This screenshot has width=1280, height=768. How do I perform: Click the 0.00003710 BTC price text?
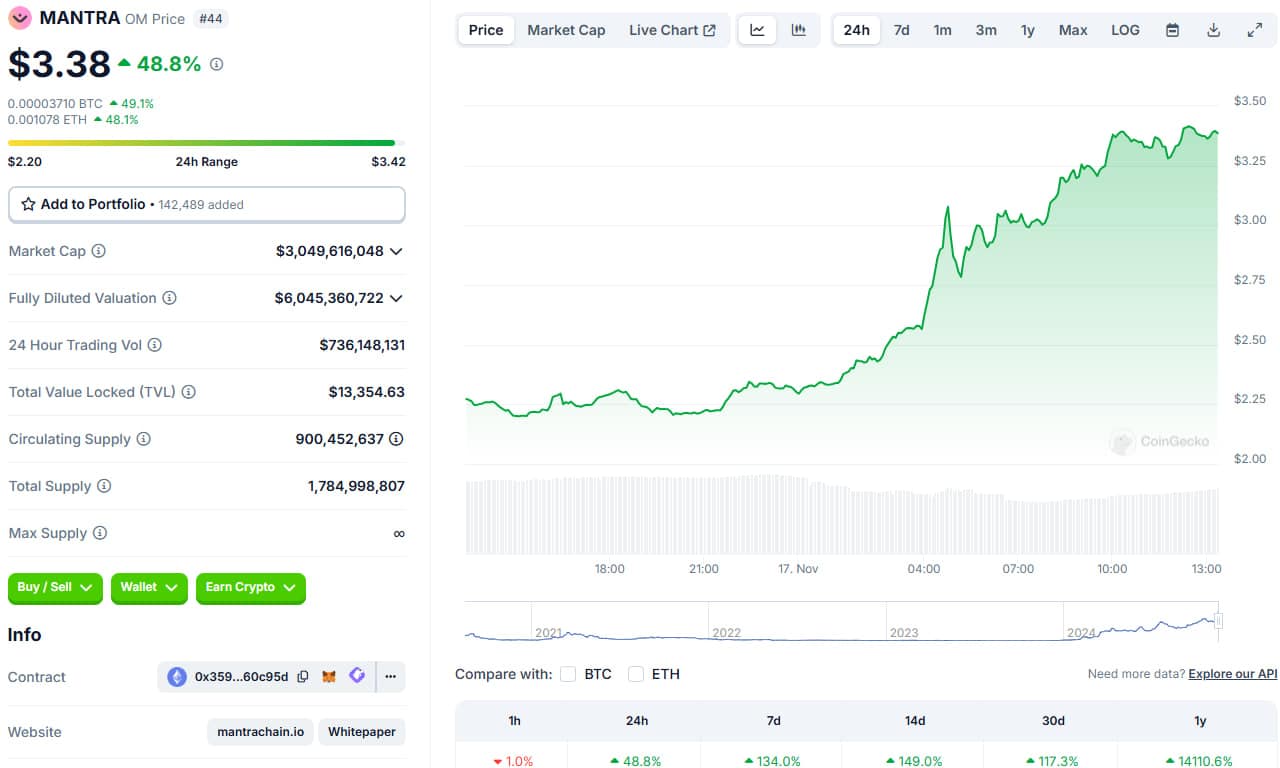[x=55, y=103]
